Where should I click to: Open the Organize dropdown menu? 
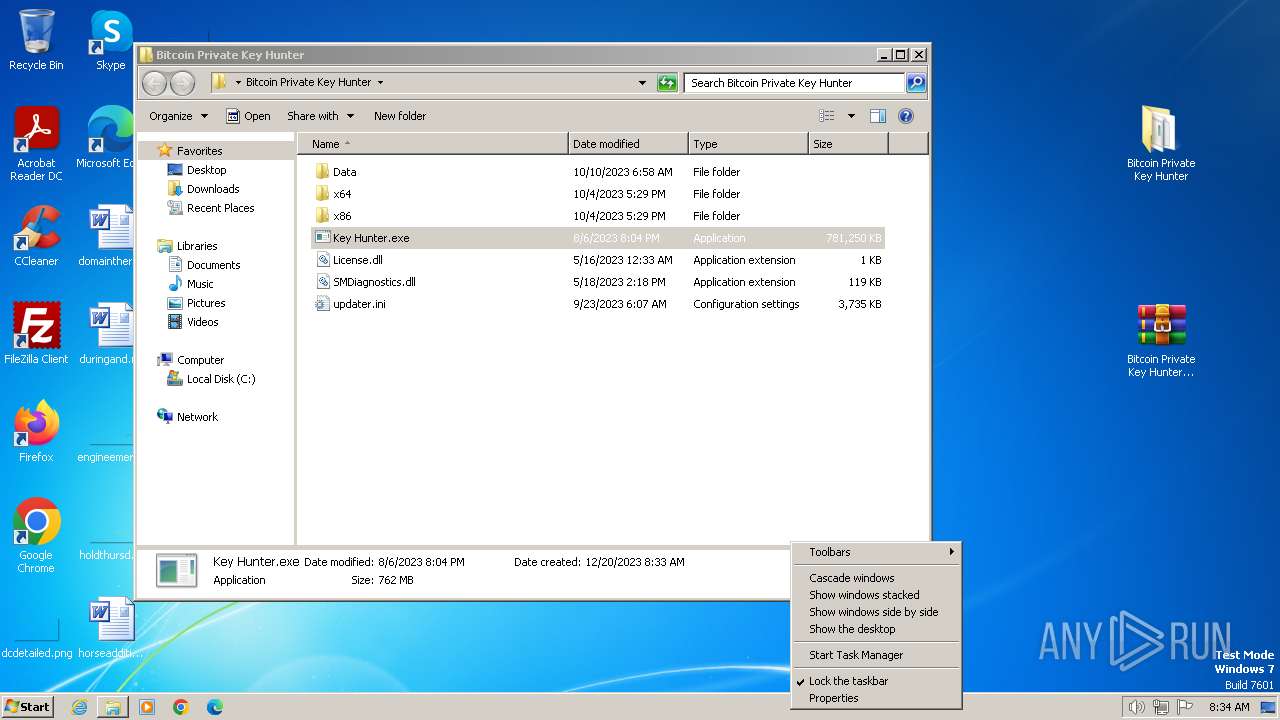tap(178, 116)
